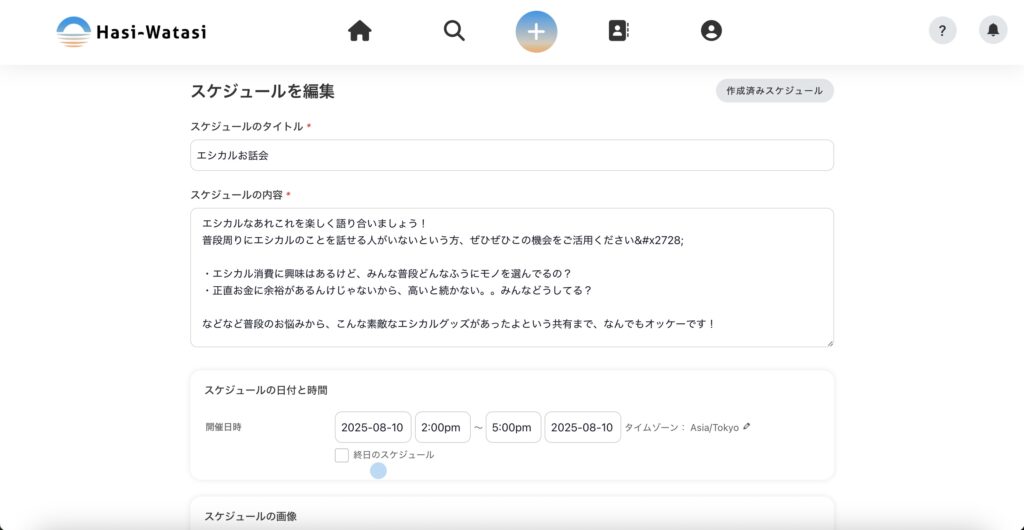
Task: Open the end date 2025-08-10 picker
Action: [582, 427]
